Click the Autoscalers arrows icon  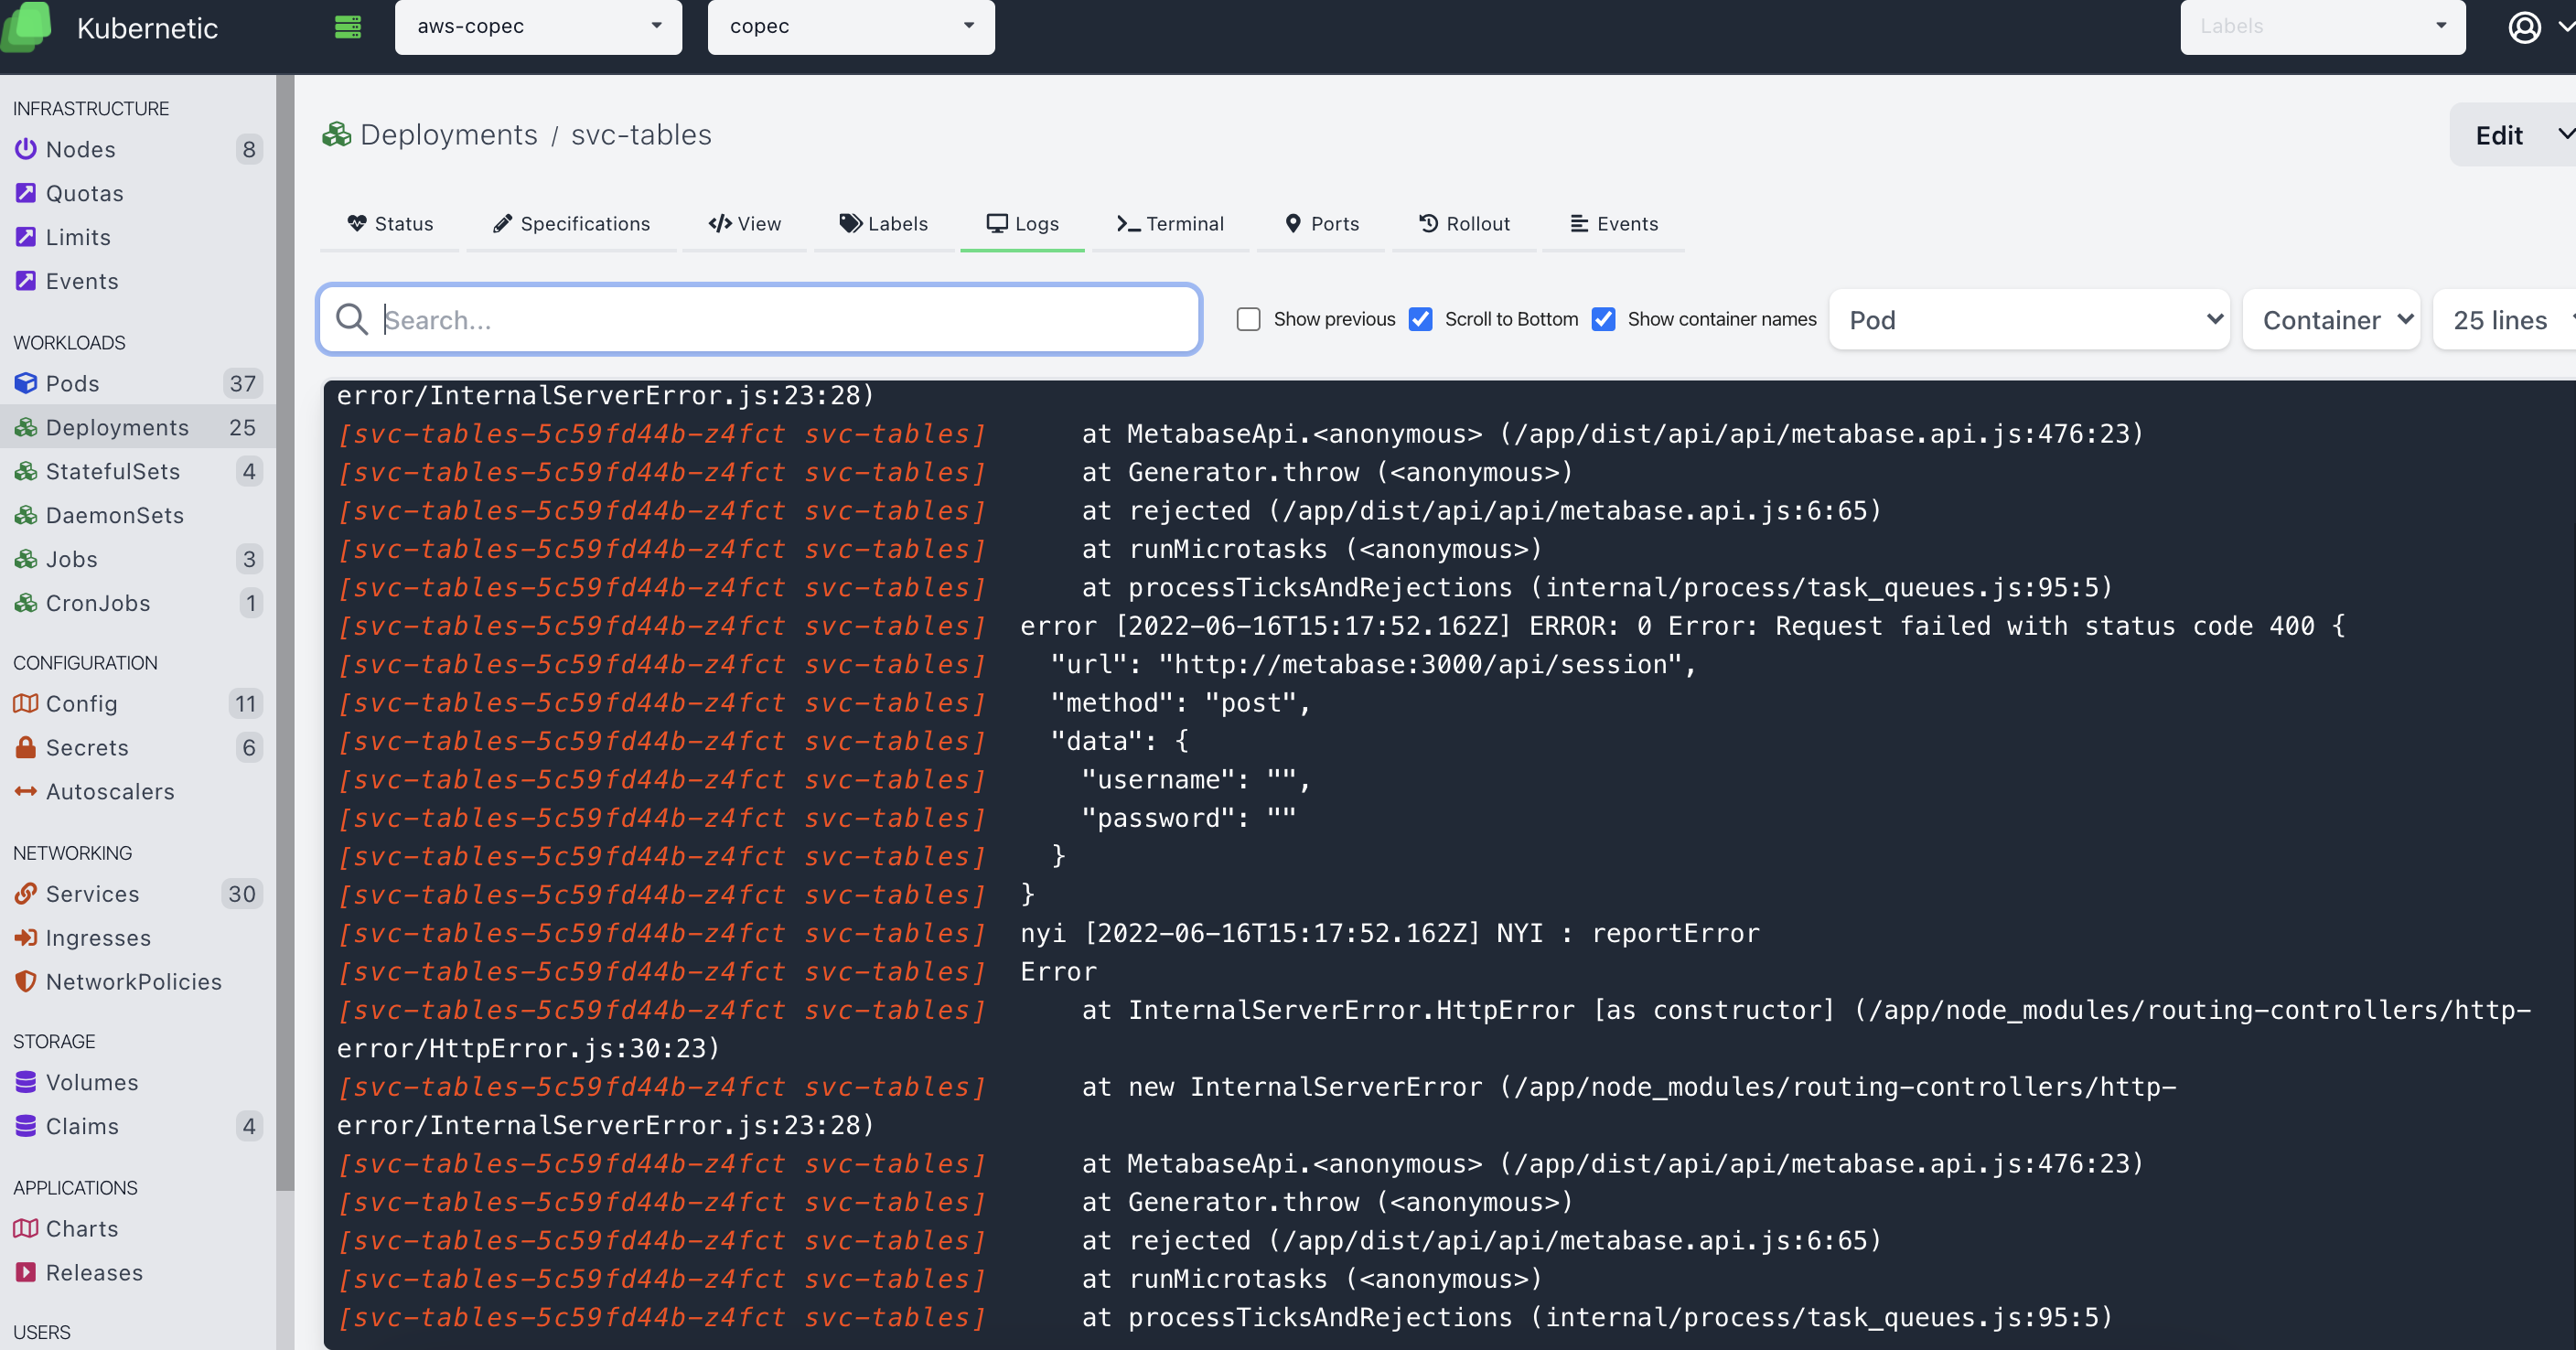click(26, 791)
